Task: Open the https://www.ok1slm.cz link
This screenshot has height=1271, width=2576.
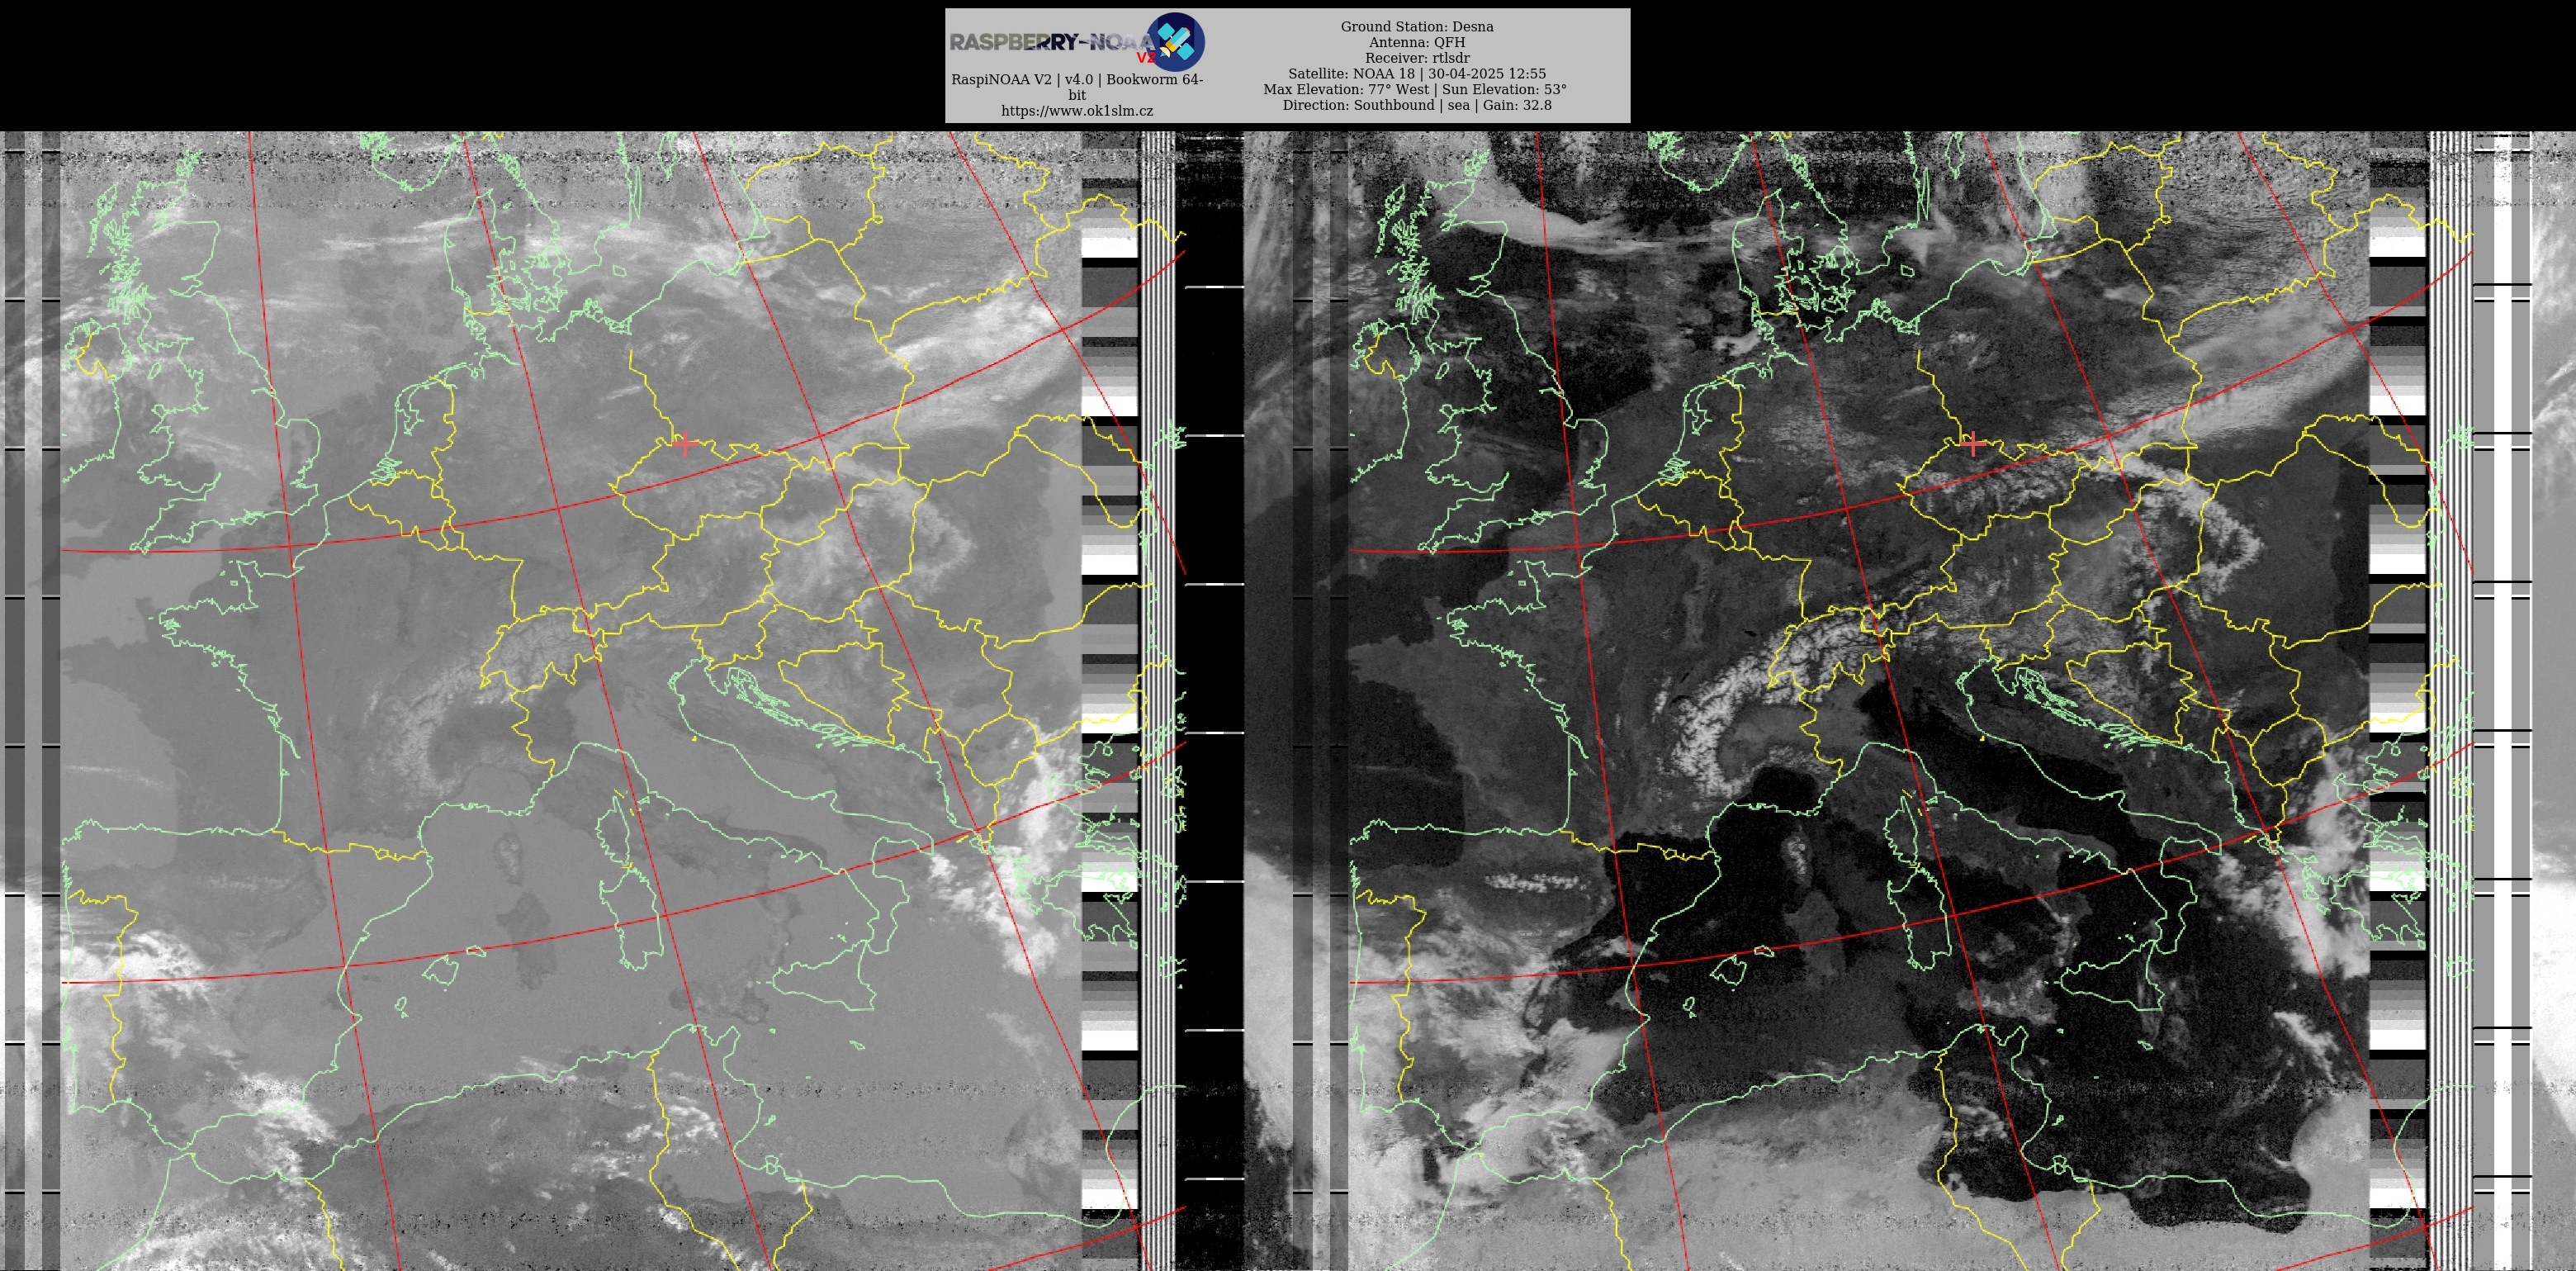Action: click(x=1077, y=111)
